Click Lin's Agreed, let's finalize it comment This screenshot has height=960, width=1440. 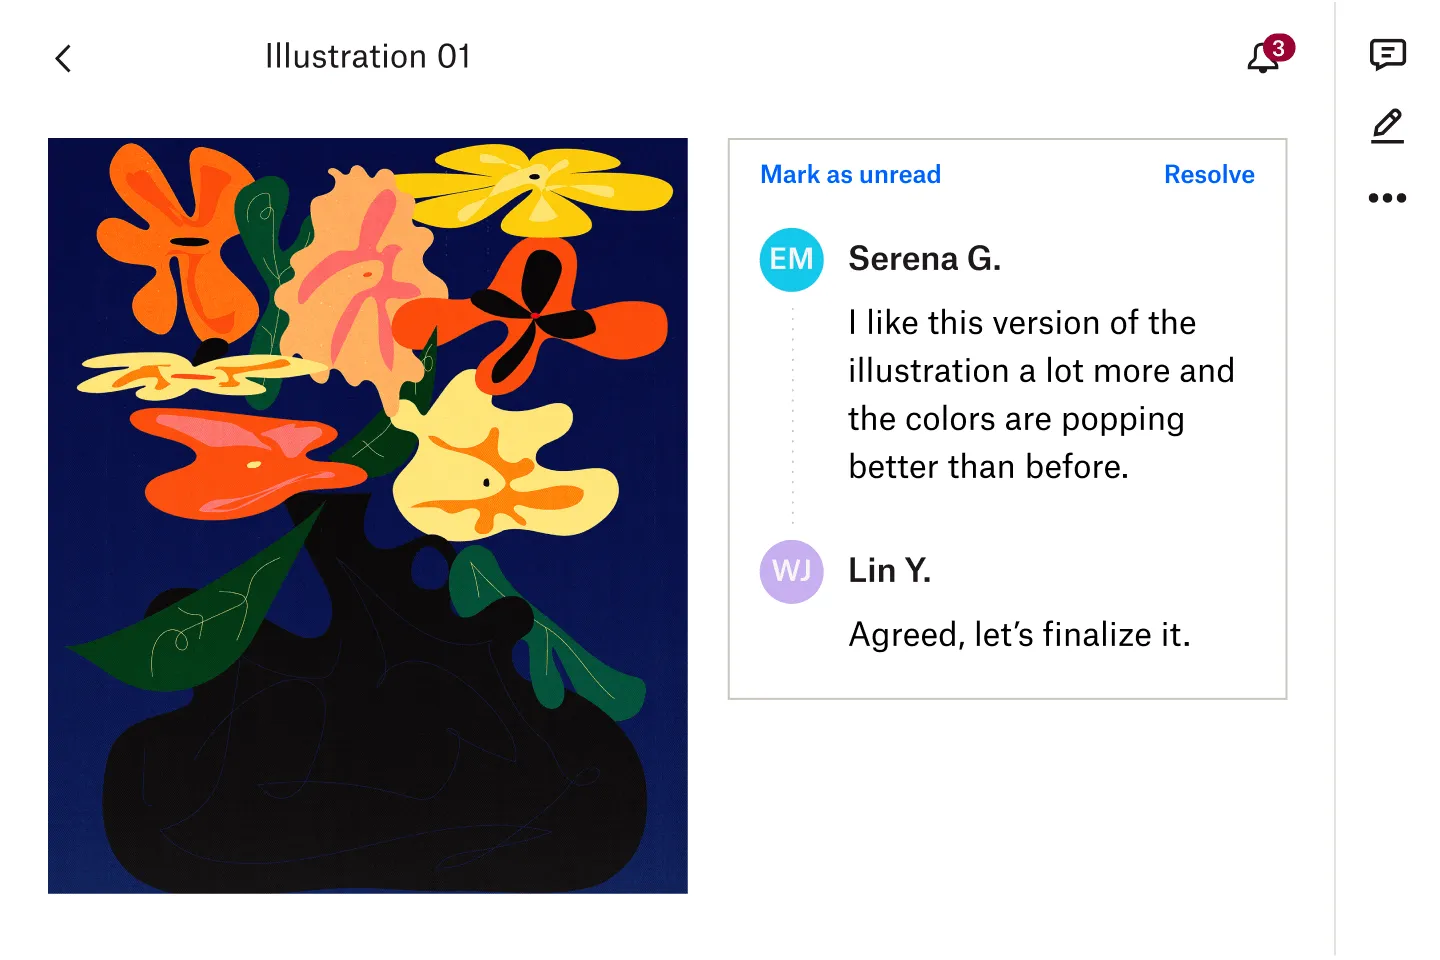[1019, 633]
